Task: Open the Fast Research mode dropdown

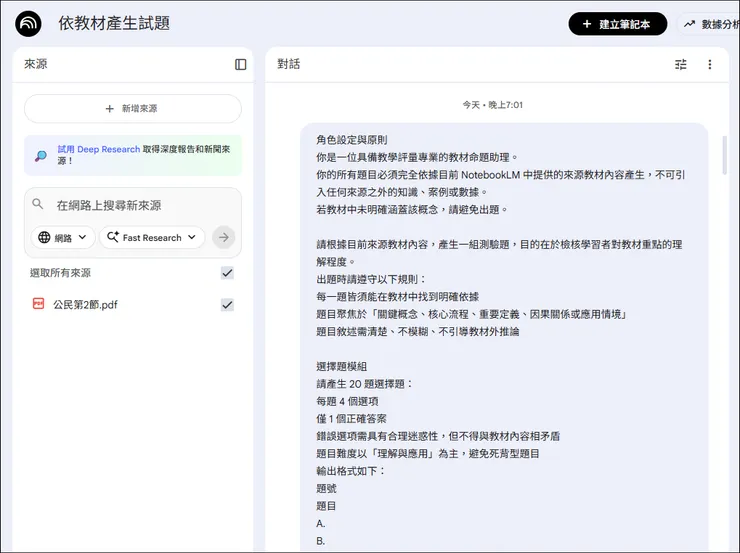Action: point(152,237)
